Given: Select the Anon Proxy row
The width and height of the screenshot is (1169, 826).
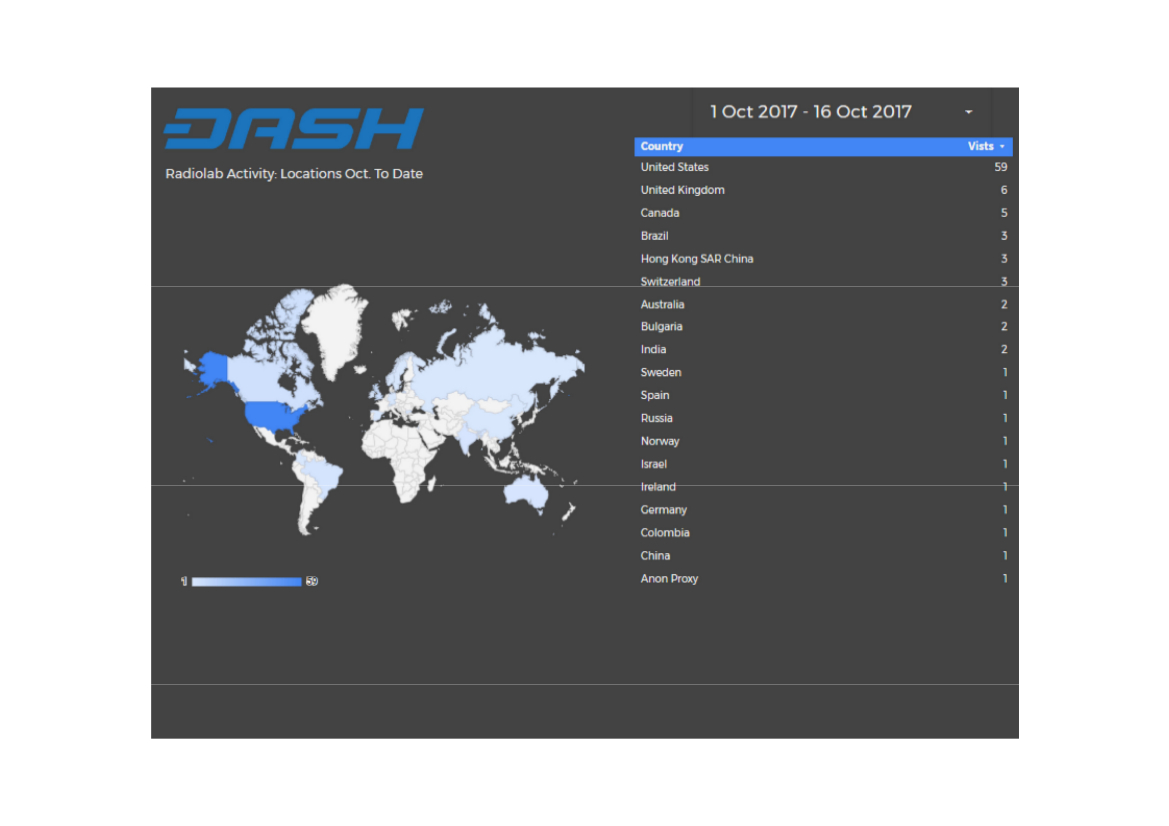Looking at the screenshot, I should click(x=823, y=578).
